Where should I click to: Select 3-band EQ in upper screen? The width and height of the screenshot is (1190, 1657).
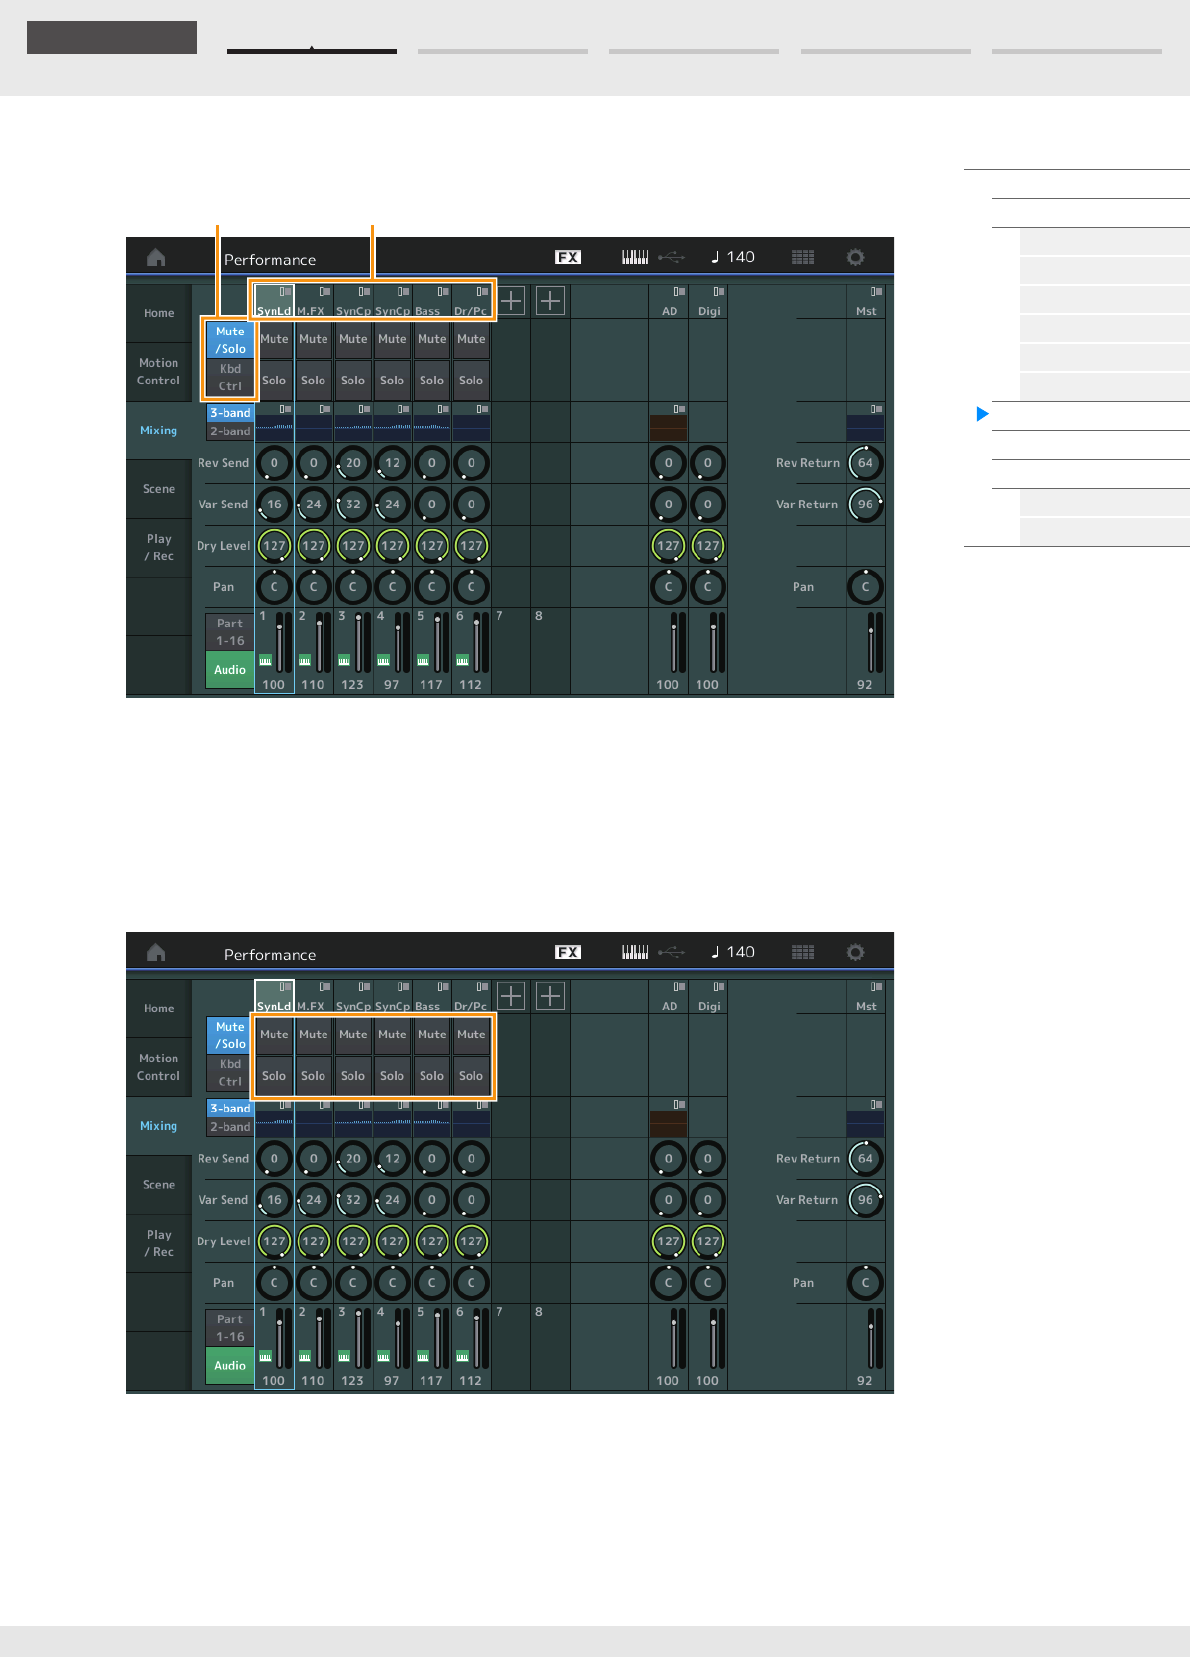click(230, 412)
